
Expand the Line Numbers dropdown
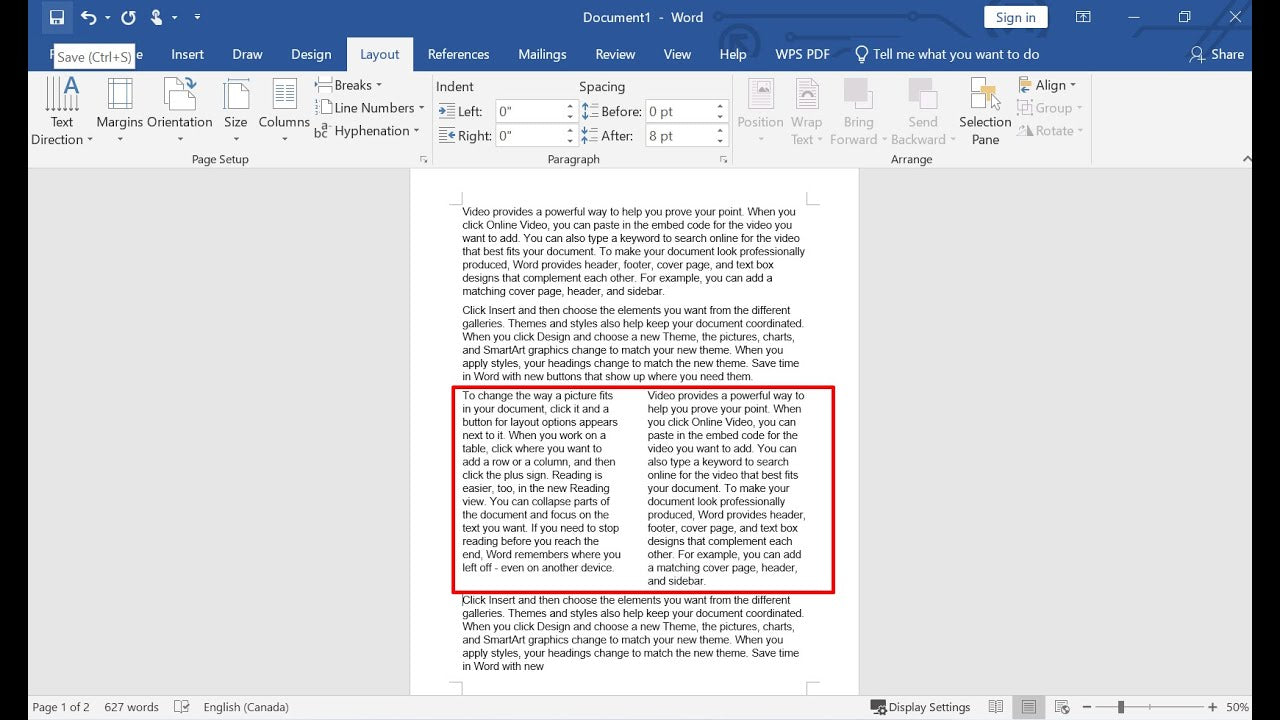(370, 108)
